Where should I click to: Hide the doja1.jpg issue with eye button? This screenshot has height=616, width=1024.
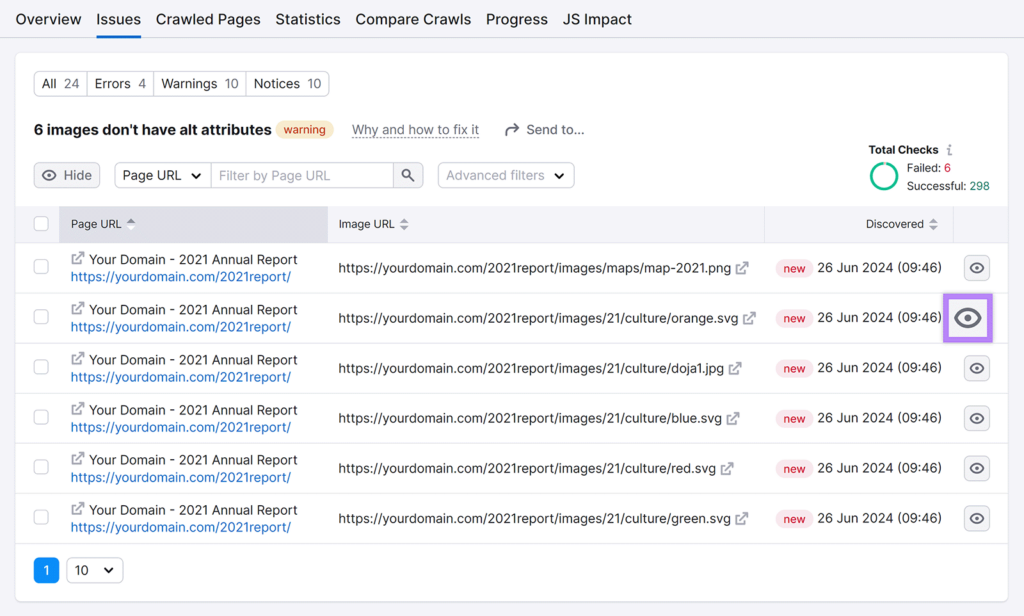click(977, 368)
